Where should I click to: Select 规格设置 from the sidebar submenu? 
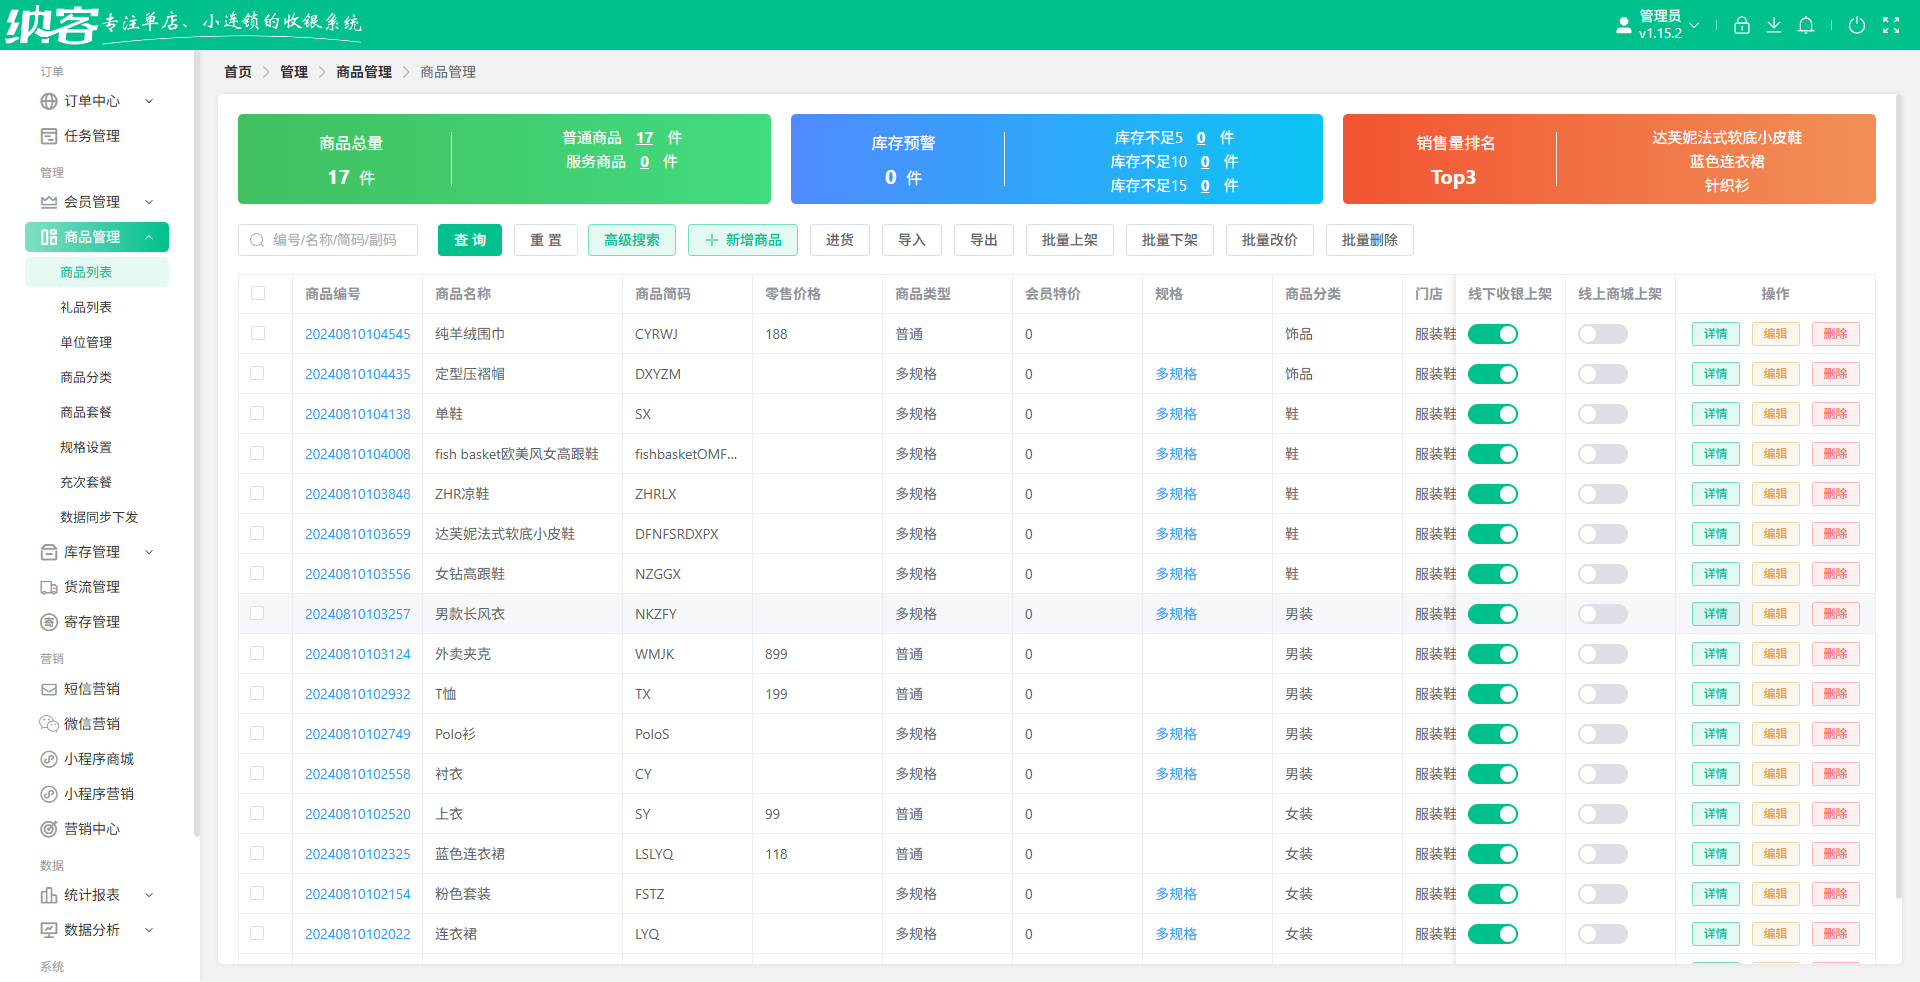[x=86, y=447]
